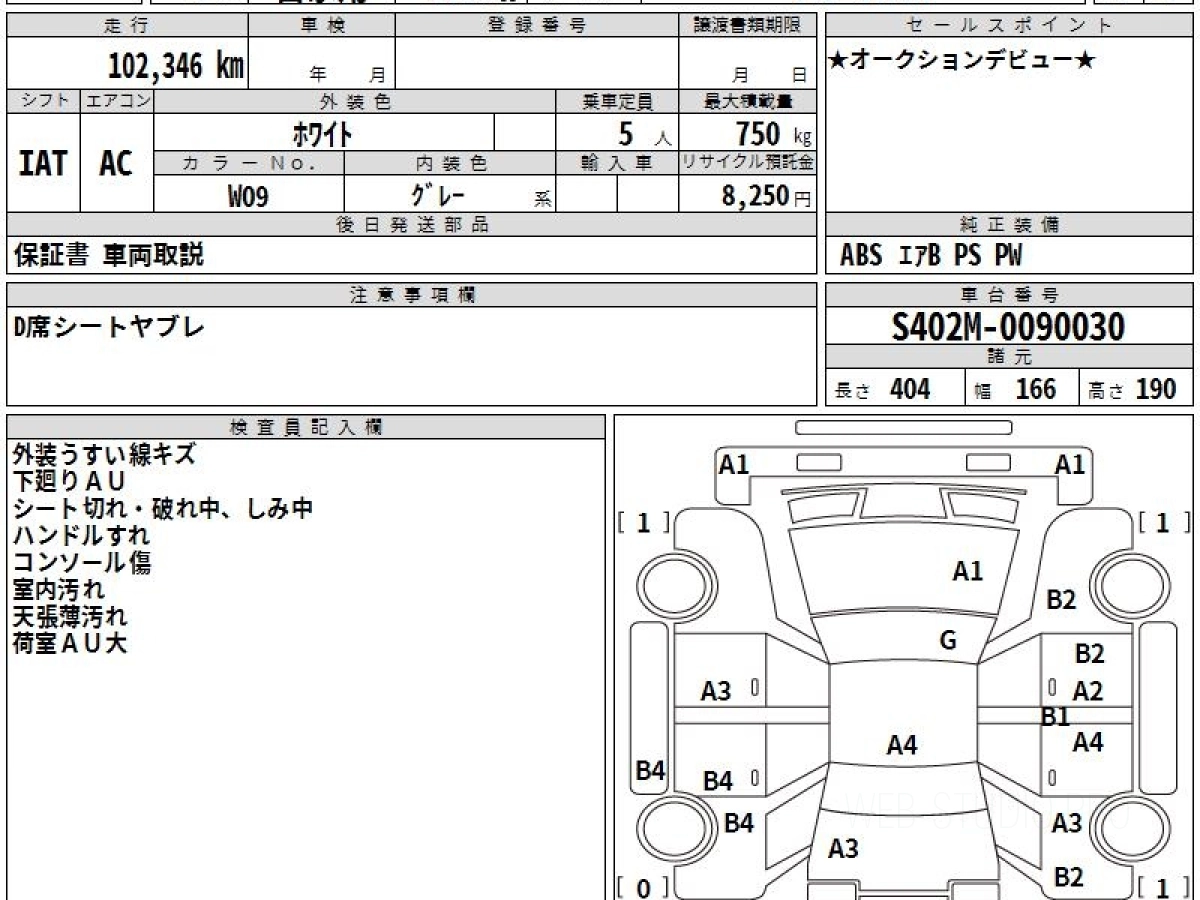Select the セールスポイント header

point(1010,26)
